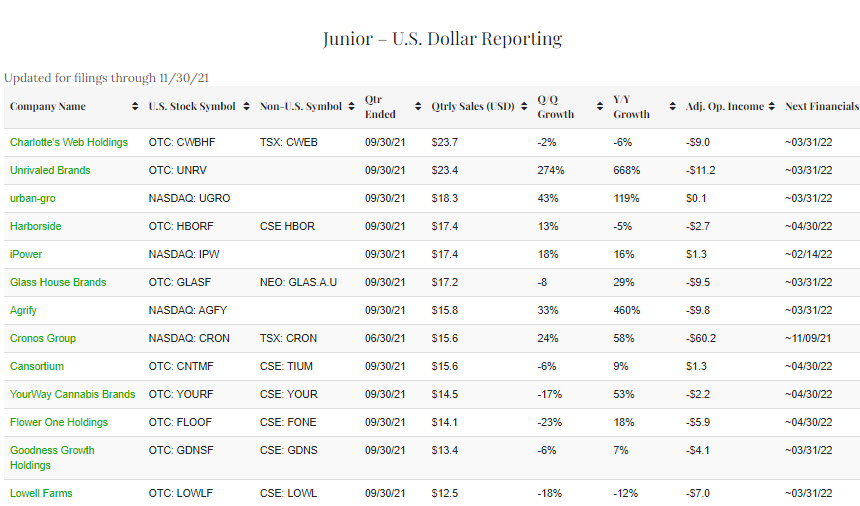Image resolution: width=860 pixels, height=506 pixels.
Task: Open the Unrivaled Brands company link
Action: click(x=50, y=170)
